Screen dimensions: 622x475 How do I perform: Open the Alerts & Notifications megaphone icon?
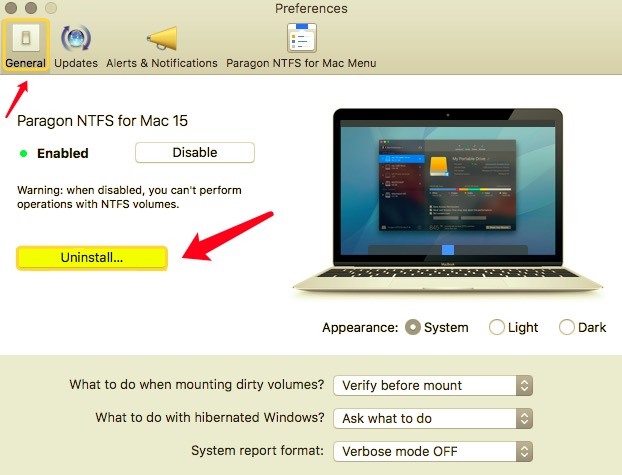(162, 38)
